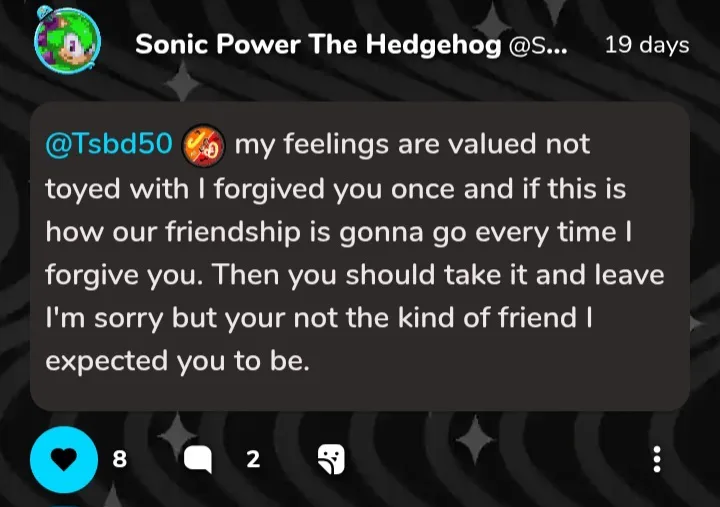The height and width of the screenshot is (507, 720).
Task: Click the Sonic Power The Hedgehog username
Action: [x=318, y=45]
